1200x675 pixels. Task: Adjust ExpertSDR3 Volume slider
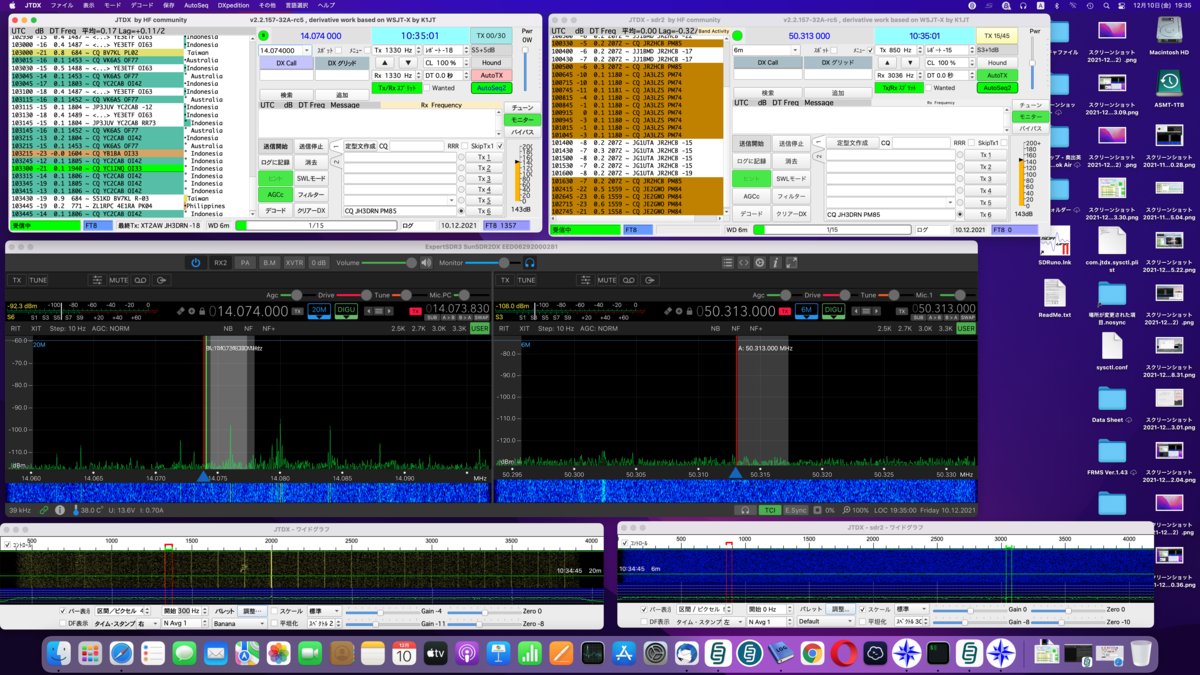click(x=388, y=263)
